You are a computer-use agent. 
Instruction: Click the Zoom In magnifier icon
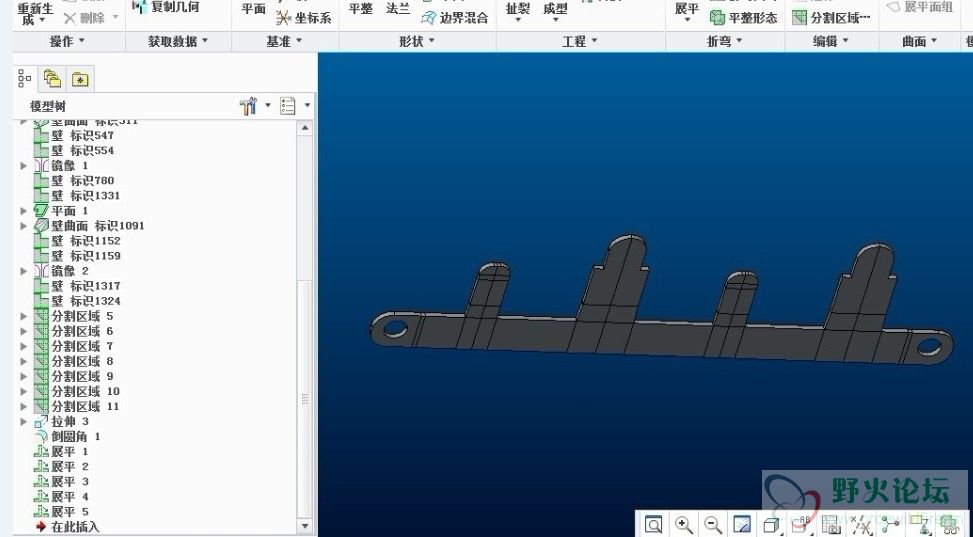(x=684, y=525)
